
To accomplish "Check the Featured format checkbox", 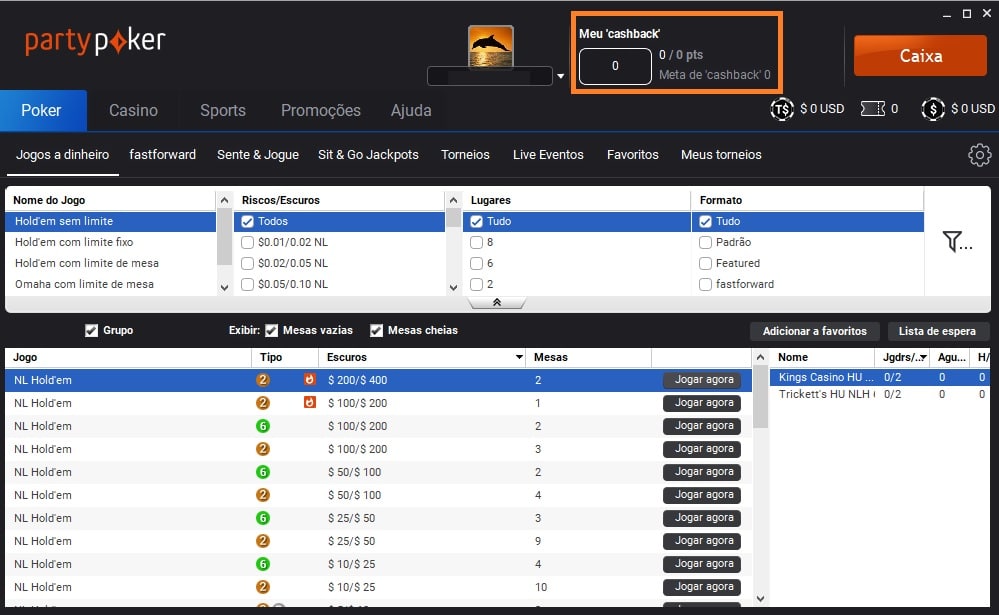I will pyautogui.click(x=705, y=264).
